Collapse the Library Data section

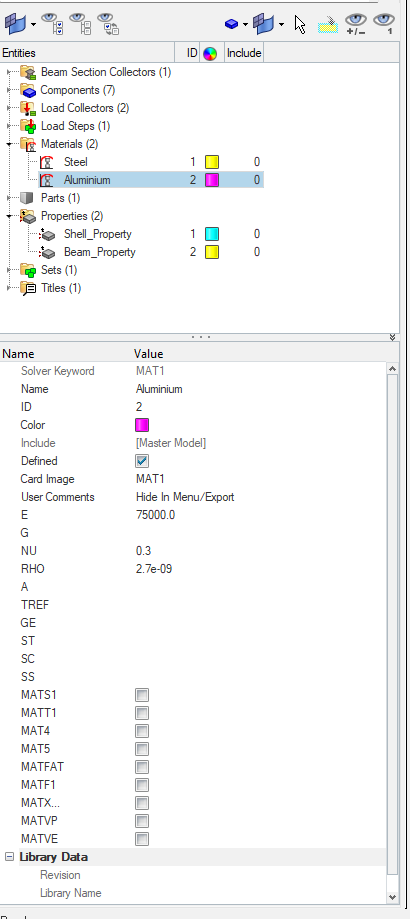(x=9, y=857)
